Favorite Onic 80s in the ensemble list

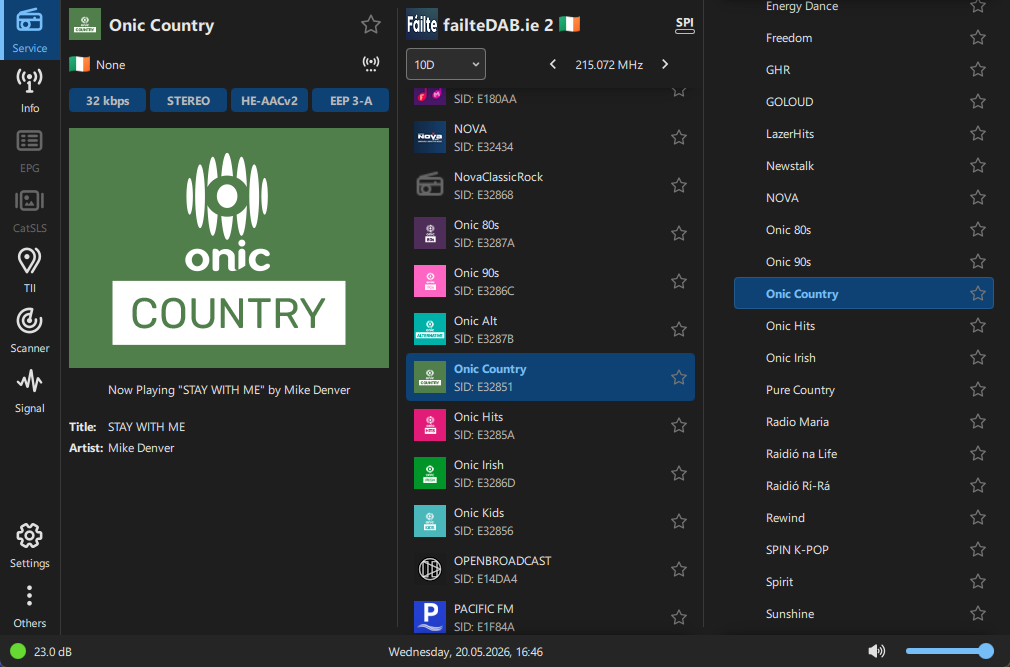coord(678,233)
